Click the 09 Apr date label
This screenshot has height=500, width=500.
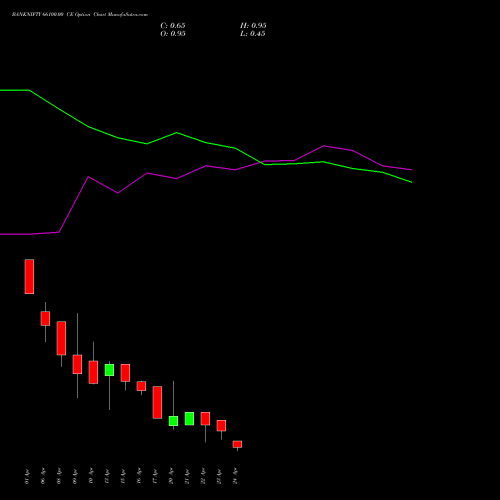[x=75, y=476]
